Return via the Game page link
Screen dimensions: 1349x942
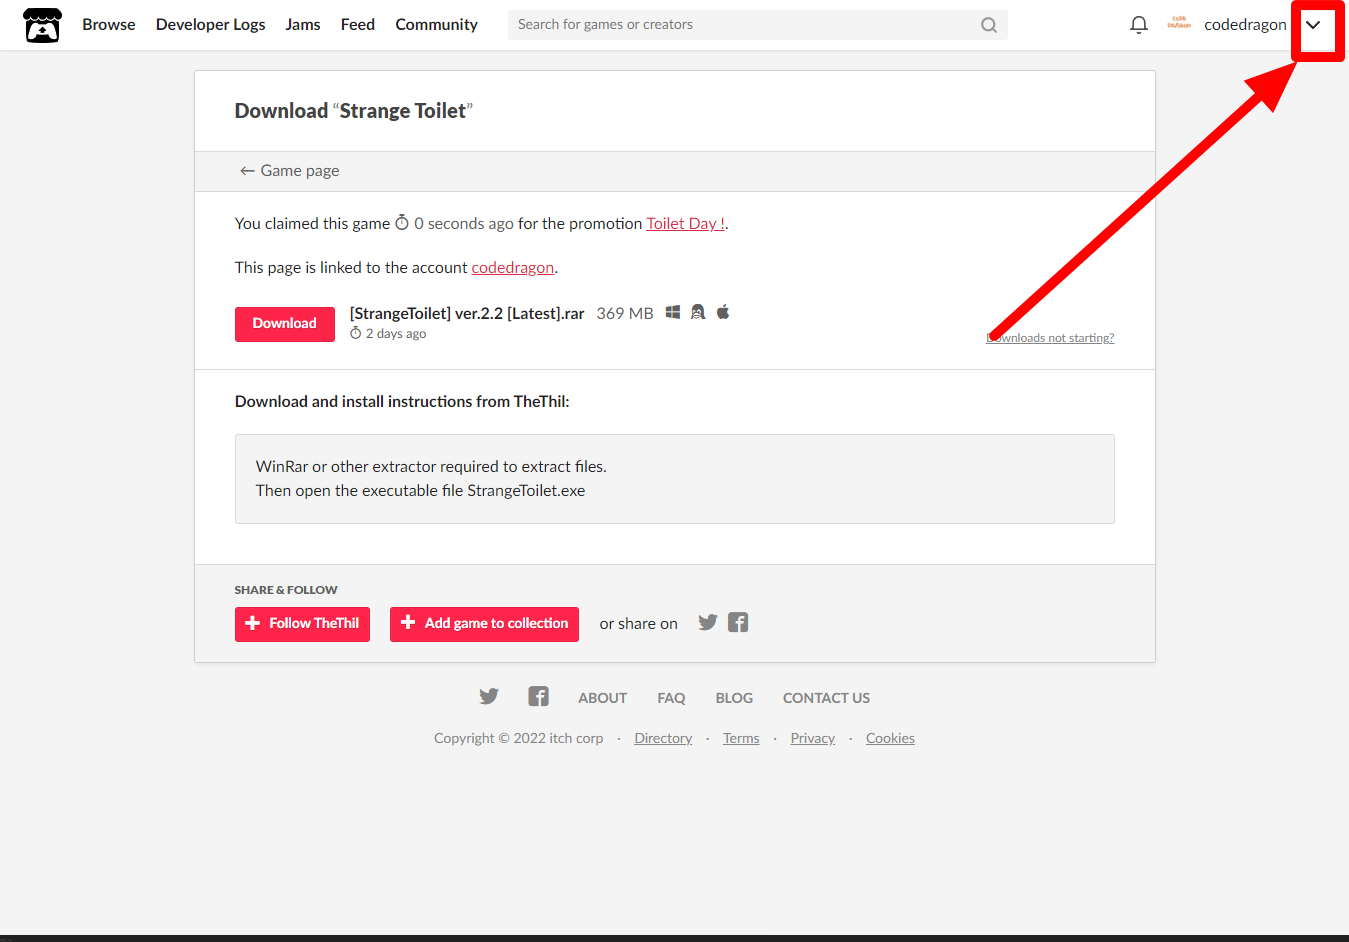click(290, 171)
